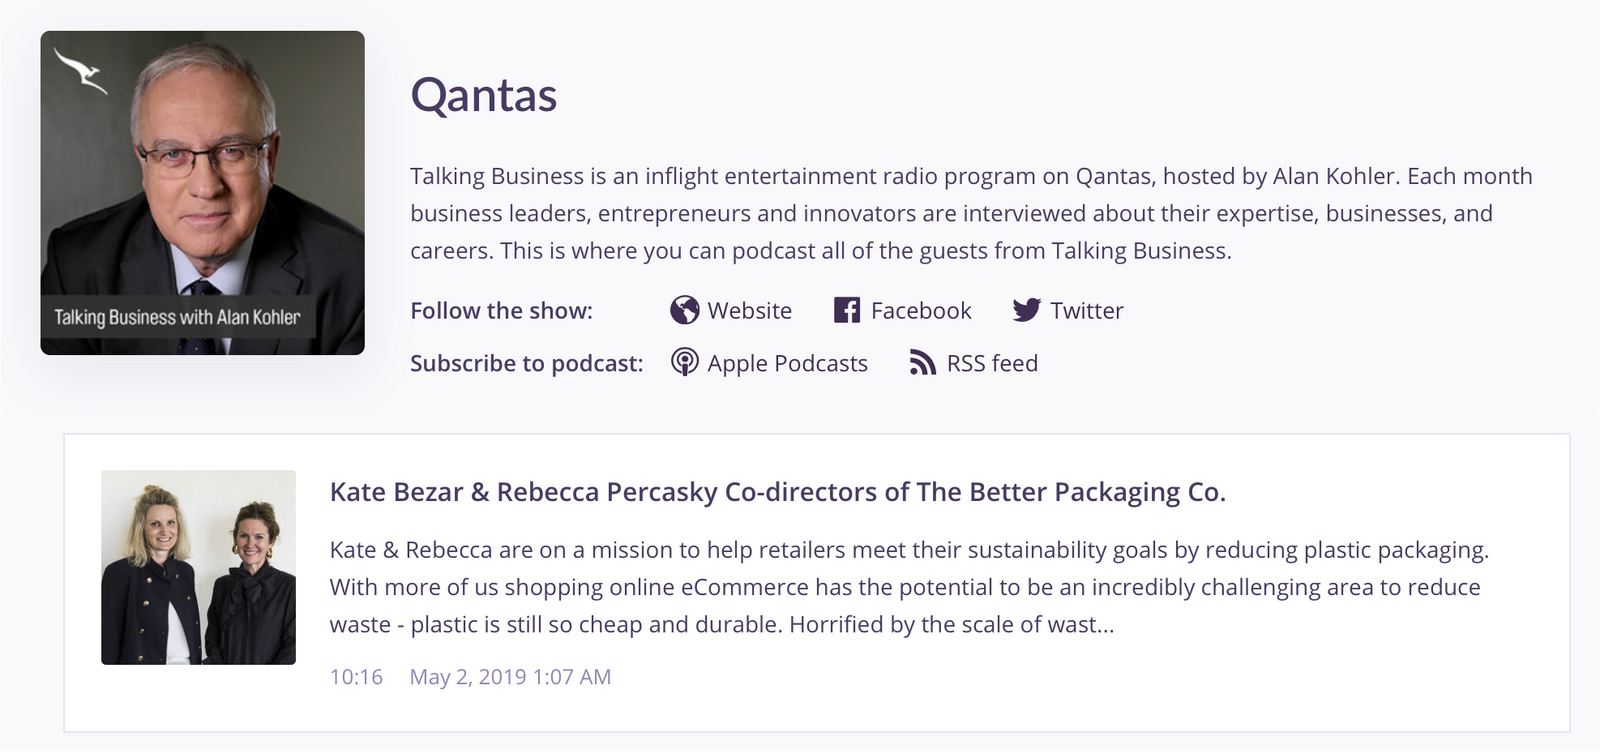The image size is (1600, 754).
Task: Open the Kate and Rebecca episode thumbnail
Action: (x=198, y=567)
